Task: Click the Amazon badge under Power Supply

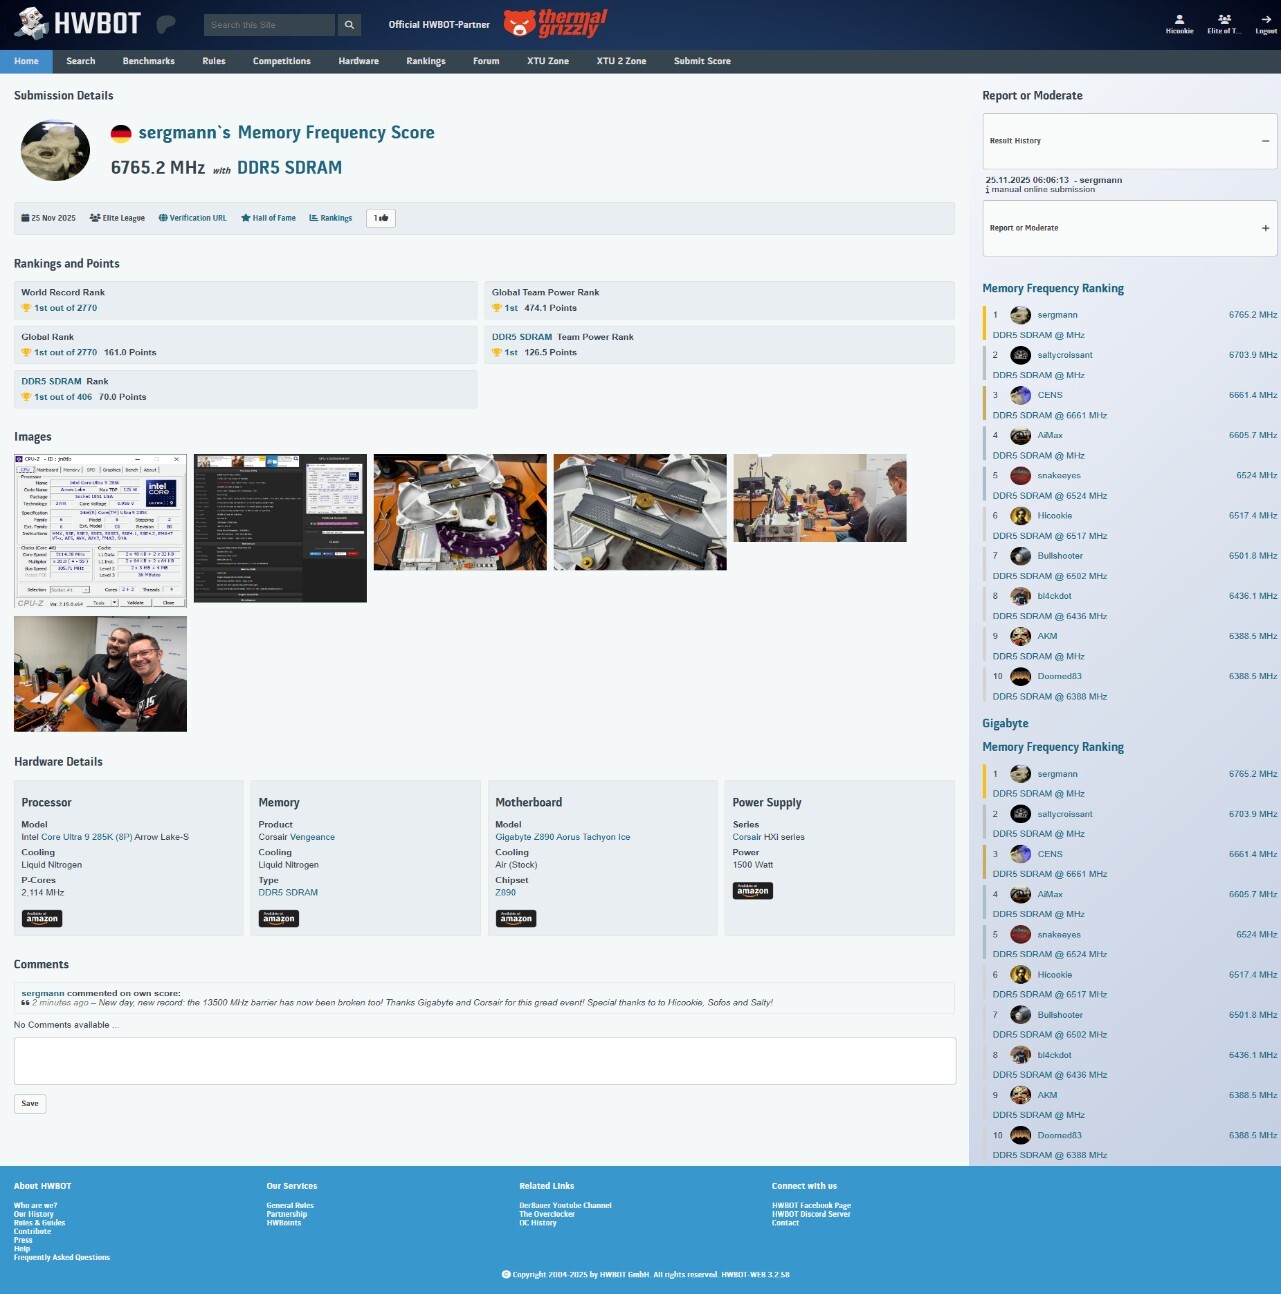Action: pos(752,890)
